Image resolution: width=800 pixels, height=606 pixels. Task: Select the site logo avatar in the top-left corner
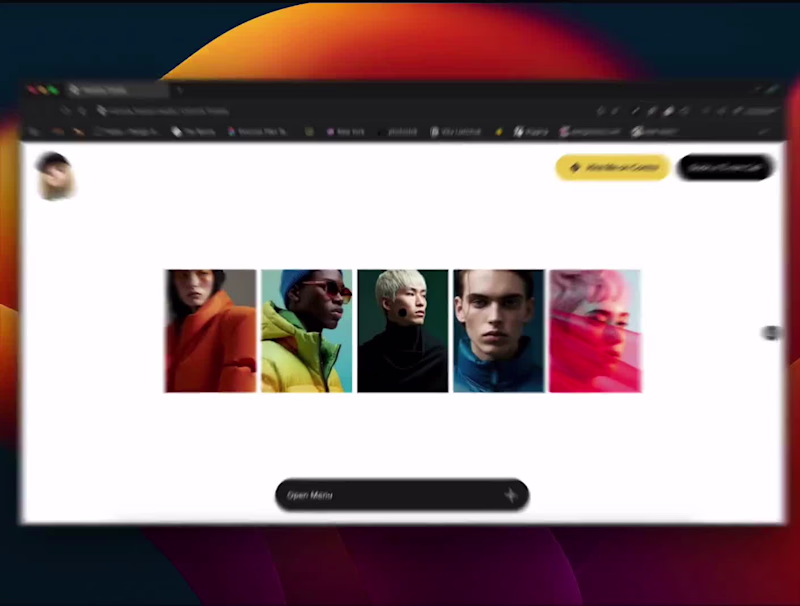55,177
